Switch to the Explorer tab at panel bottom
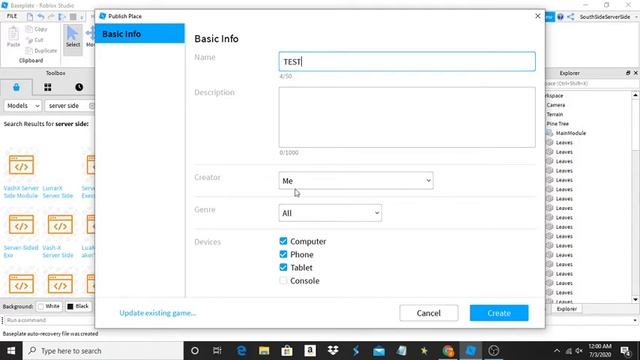Image resolution: width=640 pixels, height=360 pixels. 567,309
